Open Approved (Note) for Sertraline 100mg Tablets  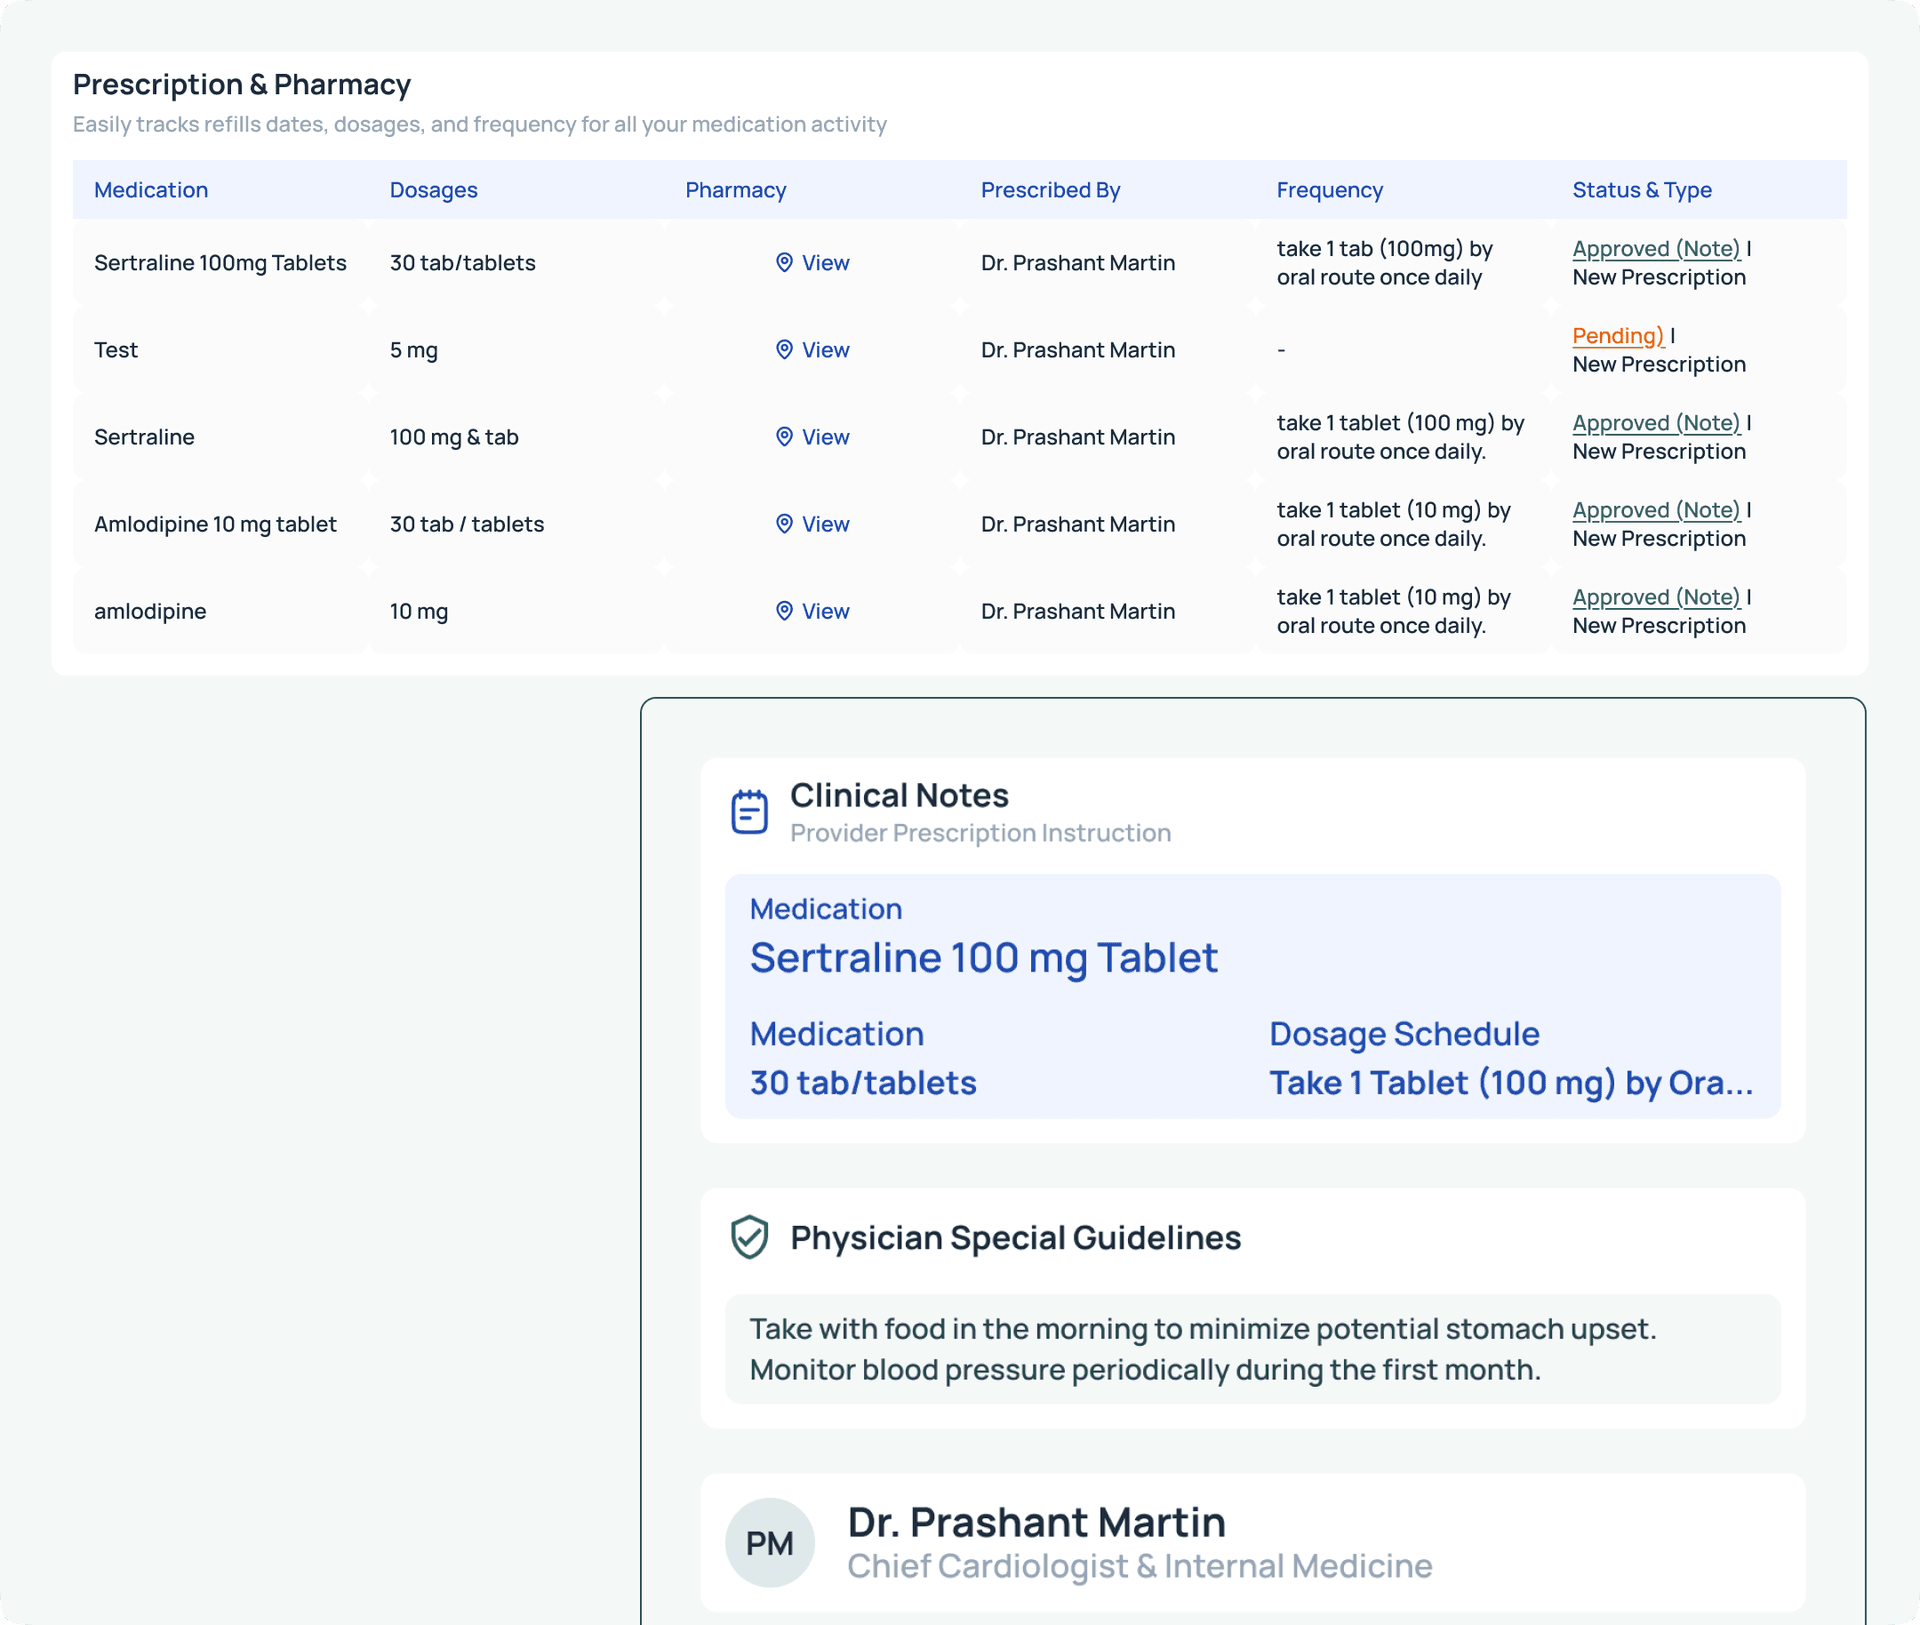(1656, 248)
